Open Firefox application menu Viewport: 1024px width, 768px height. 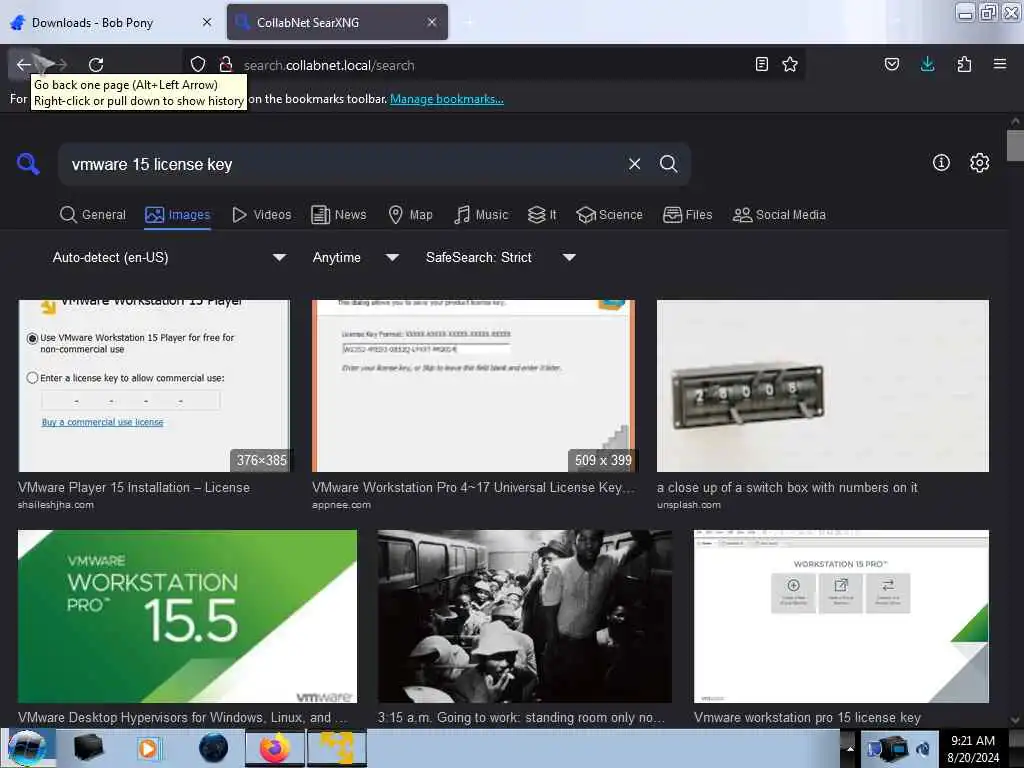pyautogui.click(x=1000, y=64)
